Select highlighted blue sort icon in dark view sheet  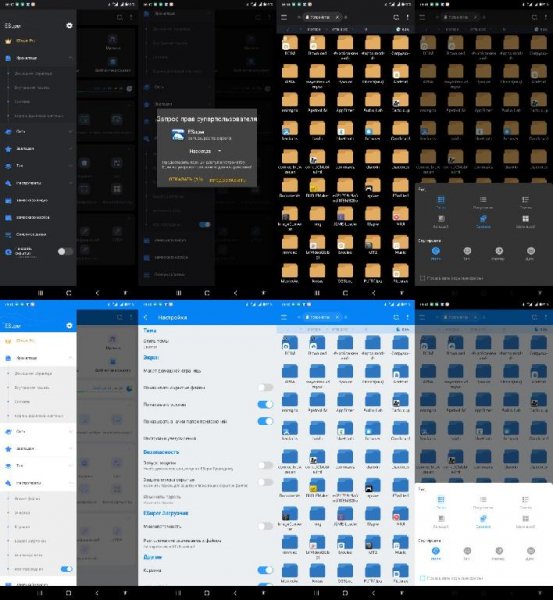point(436,251)
